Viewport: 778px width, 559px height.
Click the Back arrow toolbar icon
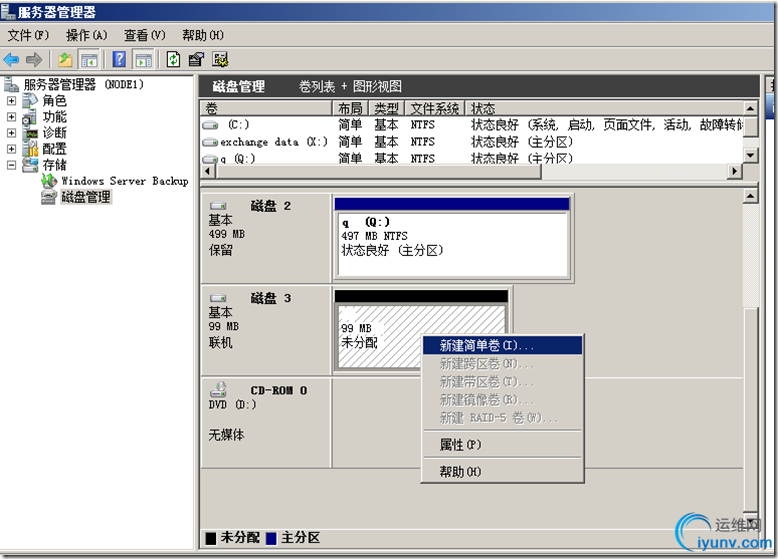11,60
